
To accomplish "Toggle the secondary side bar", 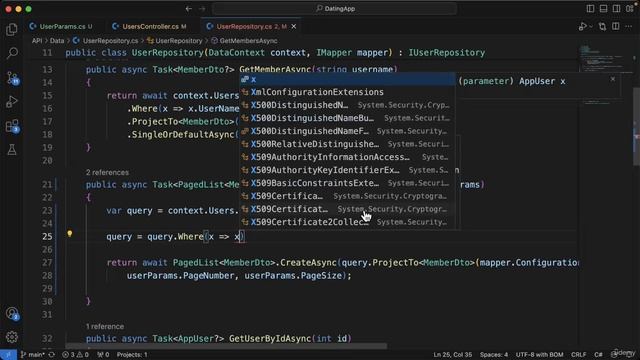I will 616,9.
